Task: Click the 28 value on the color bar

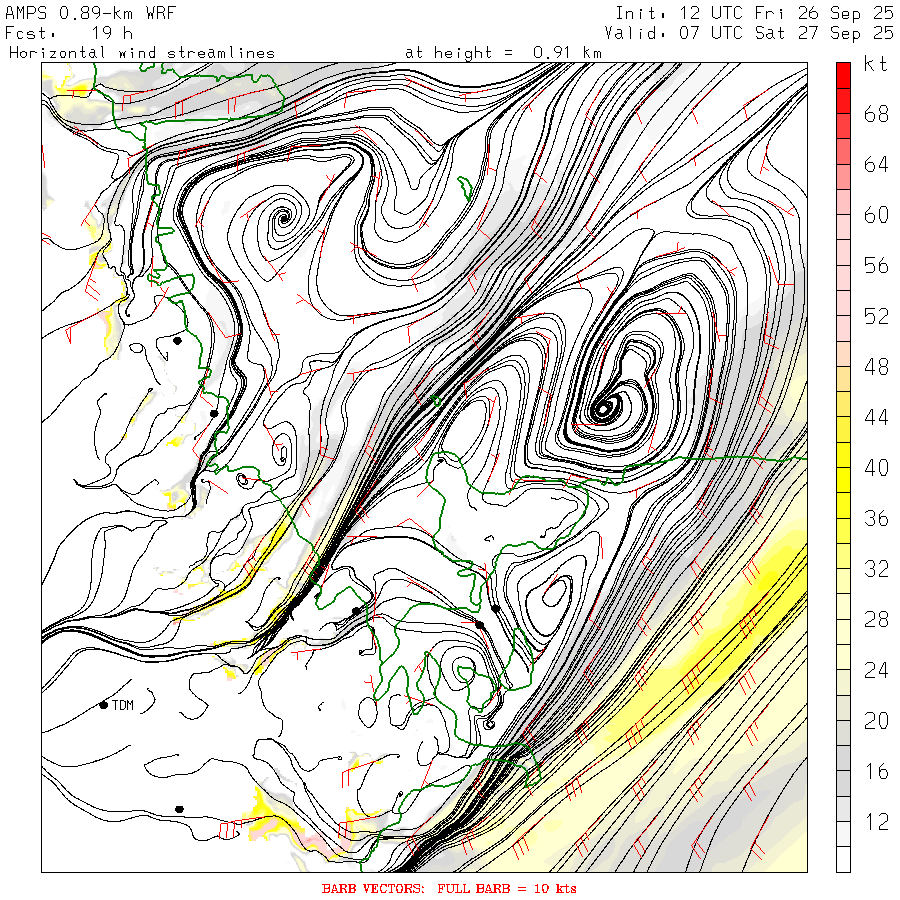Action: point(876,619)
